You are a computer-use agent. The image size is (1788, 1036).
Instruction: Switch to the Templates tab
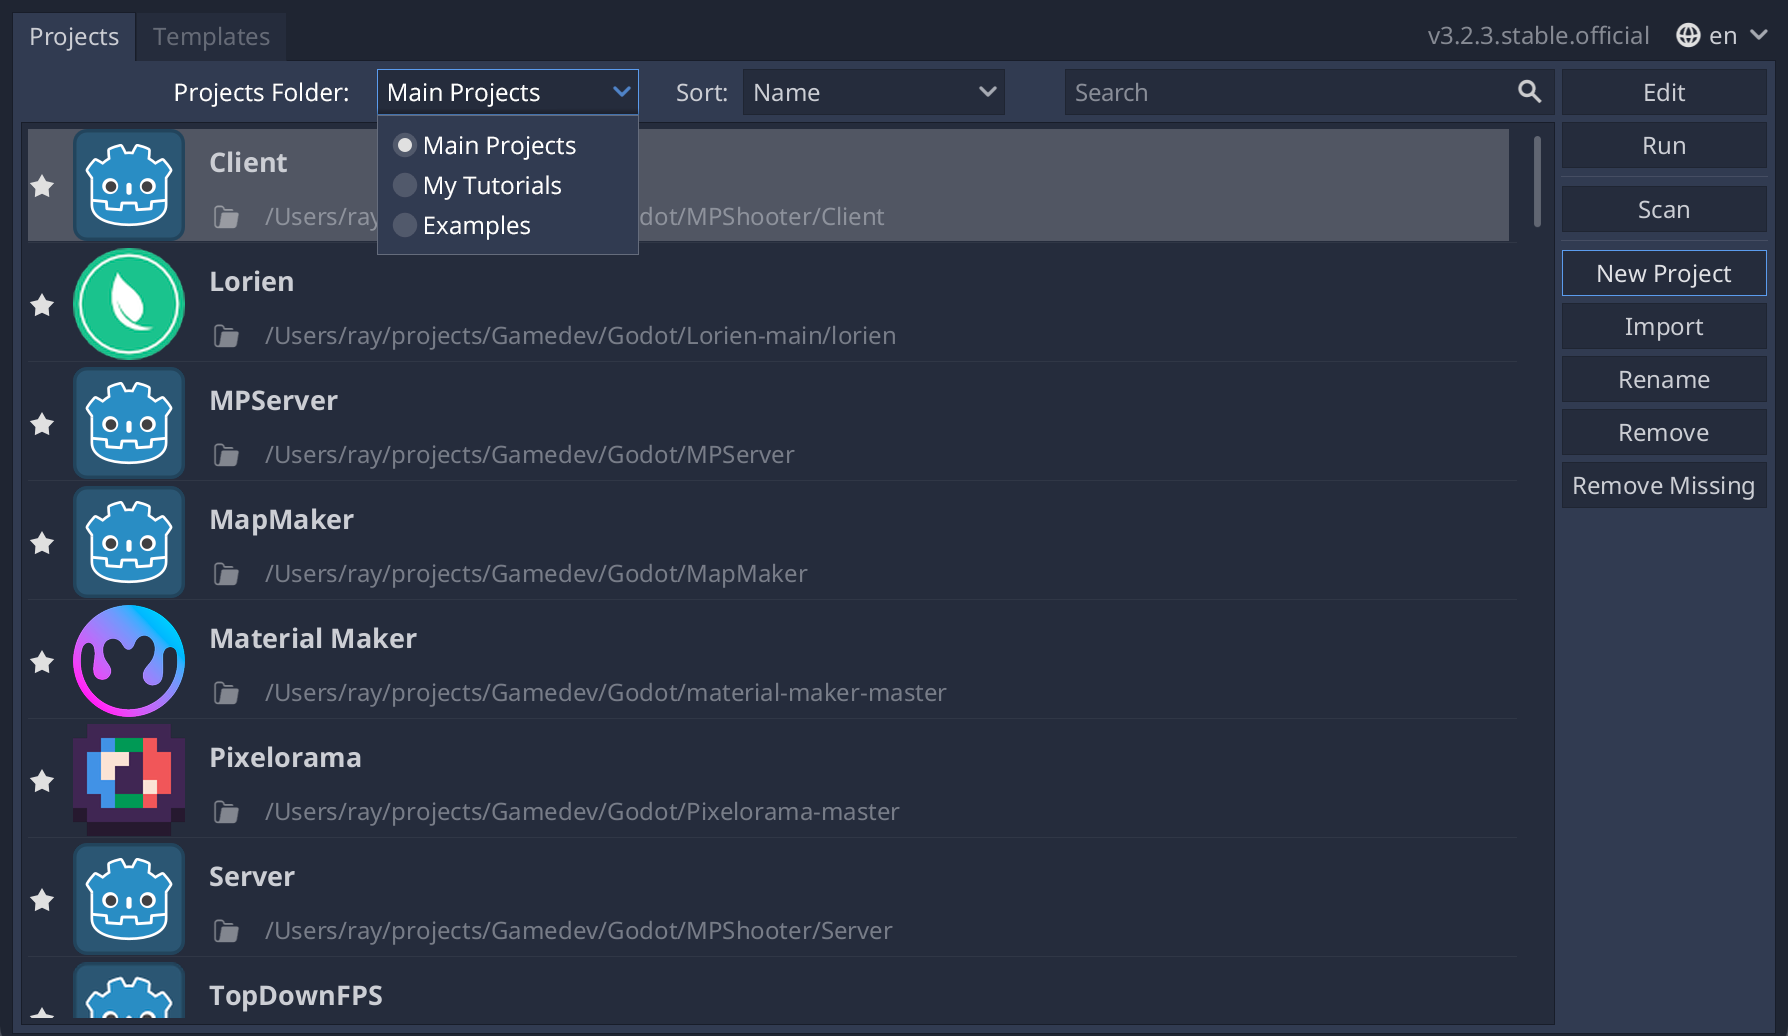coord(210,36)
